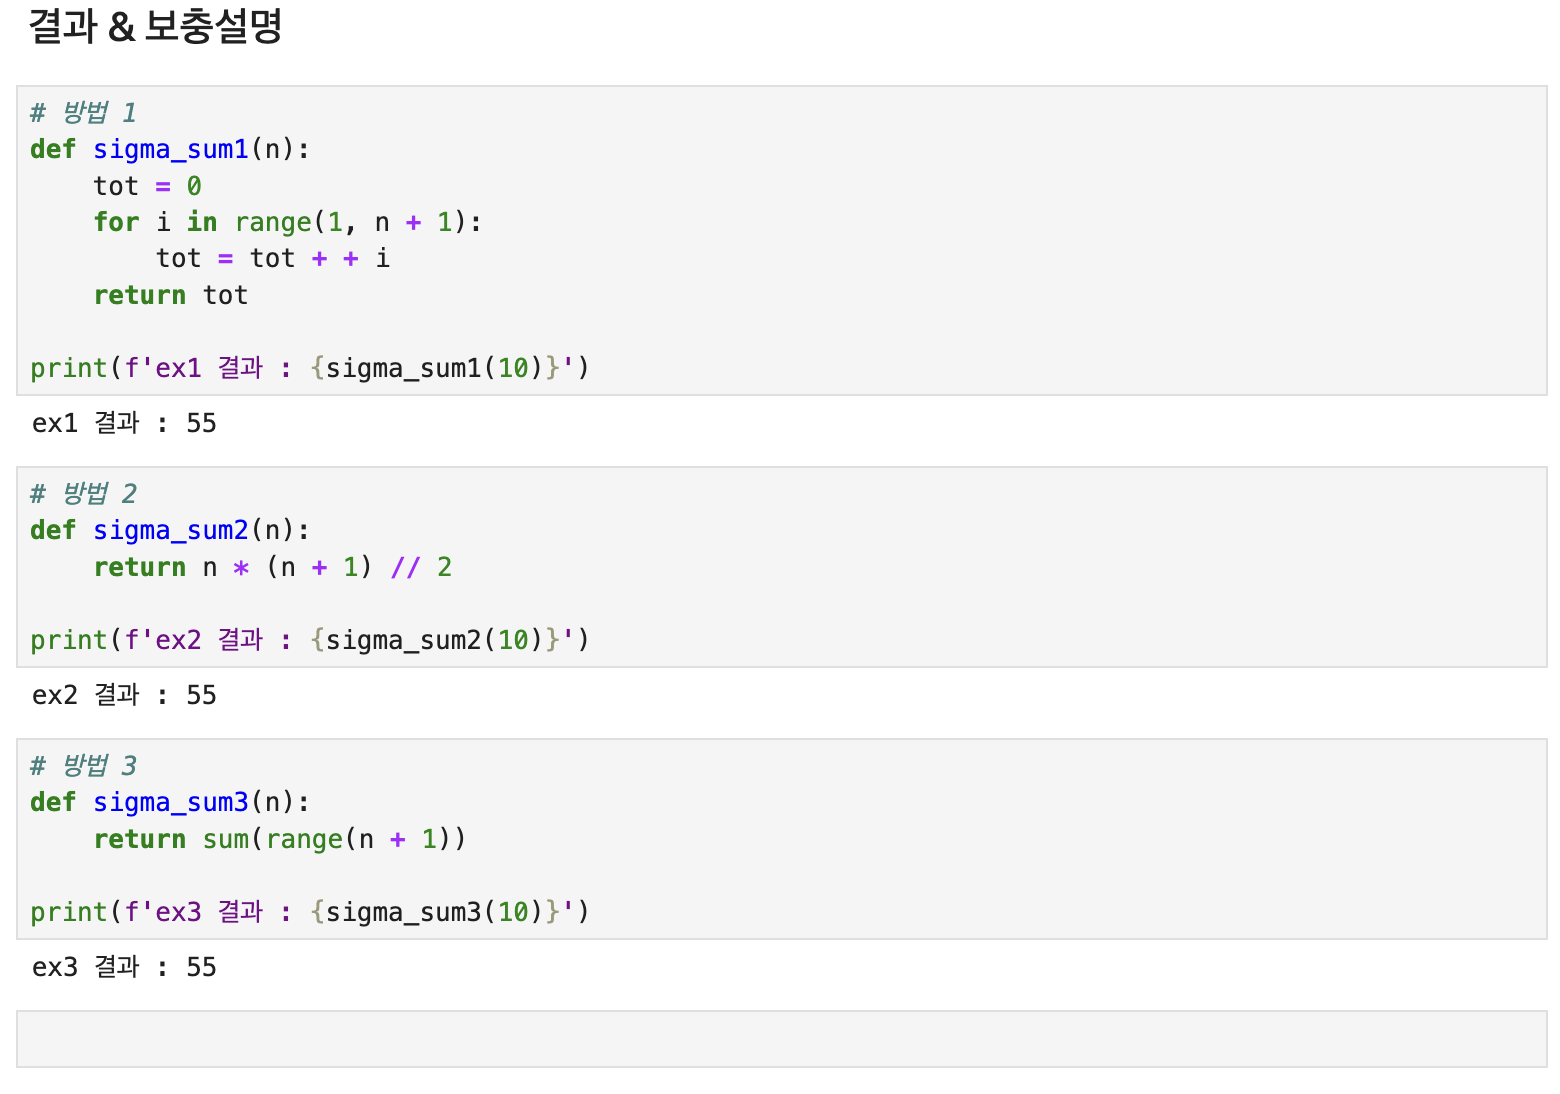
Task: Click the 'return sum(range(n + 1))' line
Action: [x=280, y=840]
